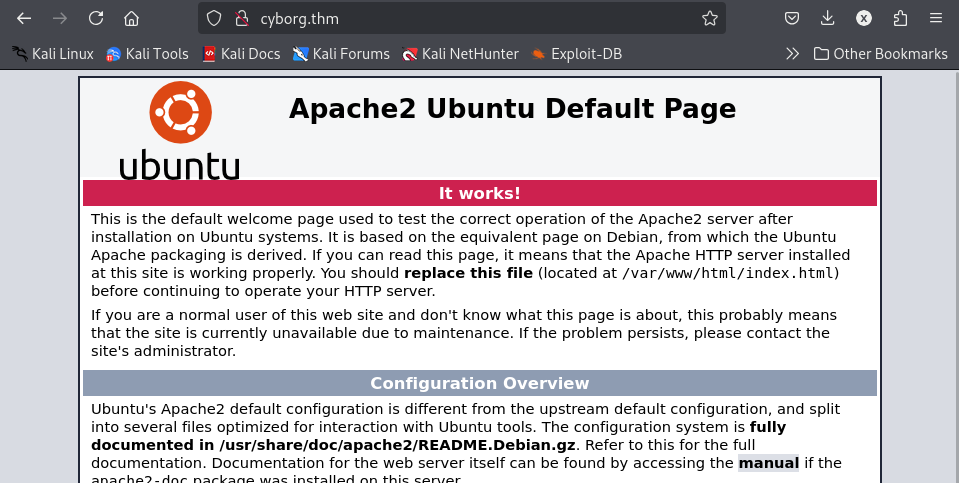The image size is (959, 483).
Task: Reload the current page
Action: click(x=96, y=18)
